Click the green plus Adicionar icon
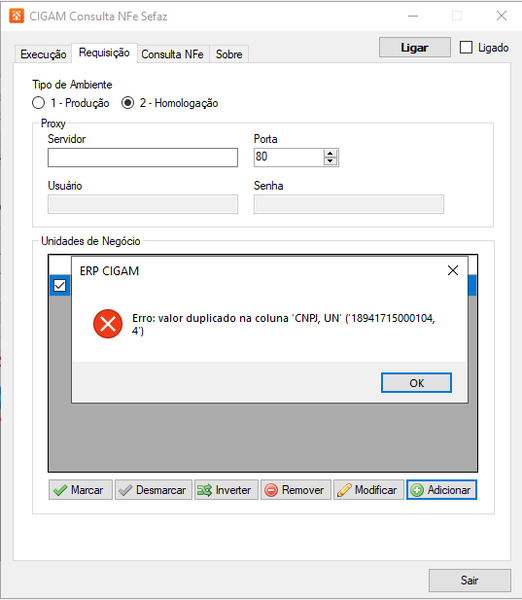 (417, 490)
